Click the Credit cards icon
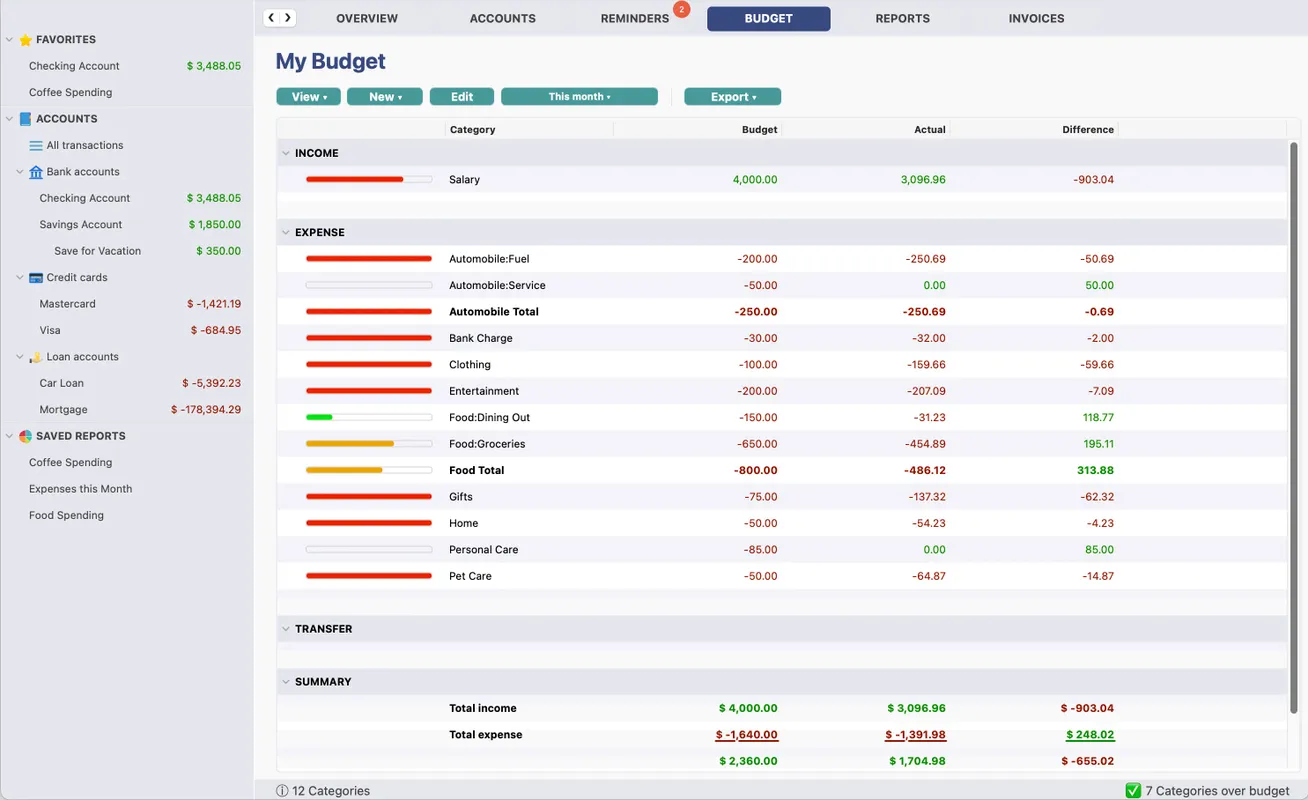 pos(36,278)
